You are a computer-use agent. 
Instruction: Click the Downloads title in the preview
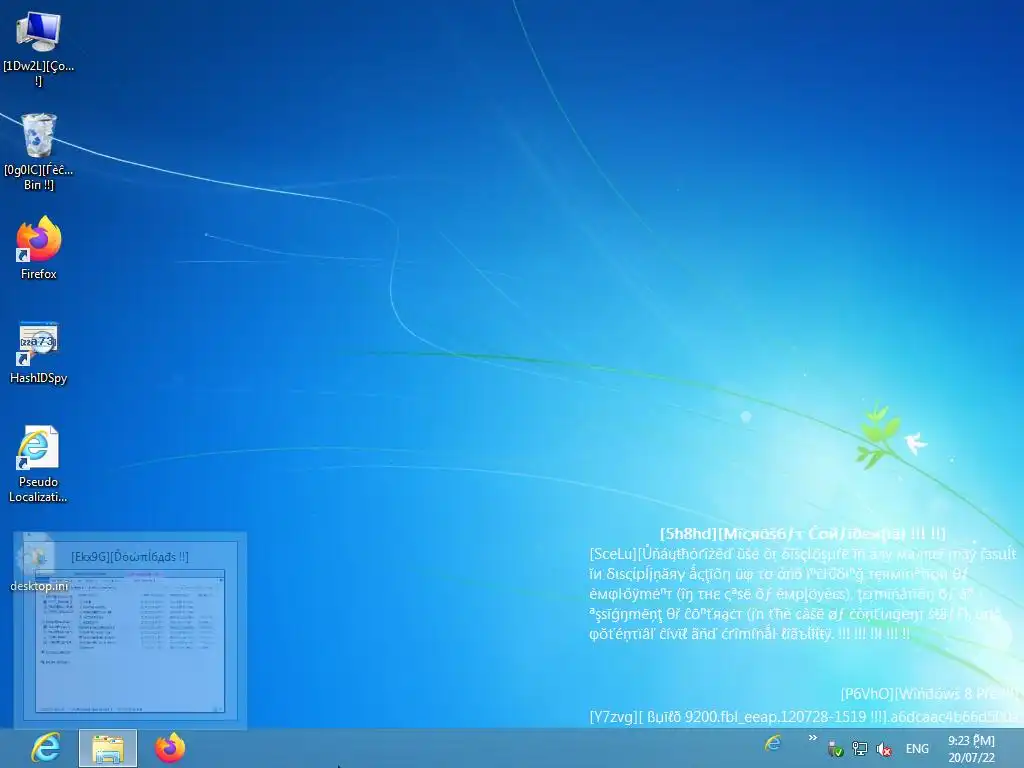point(130,556)
